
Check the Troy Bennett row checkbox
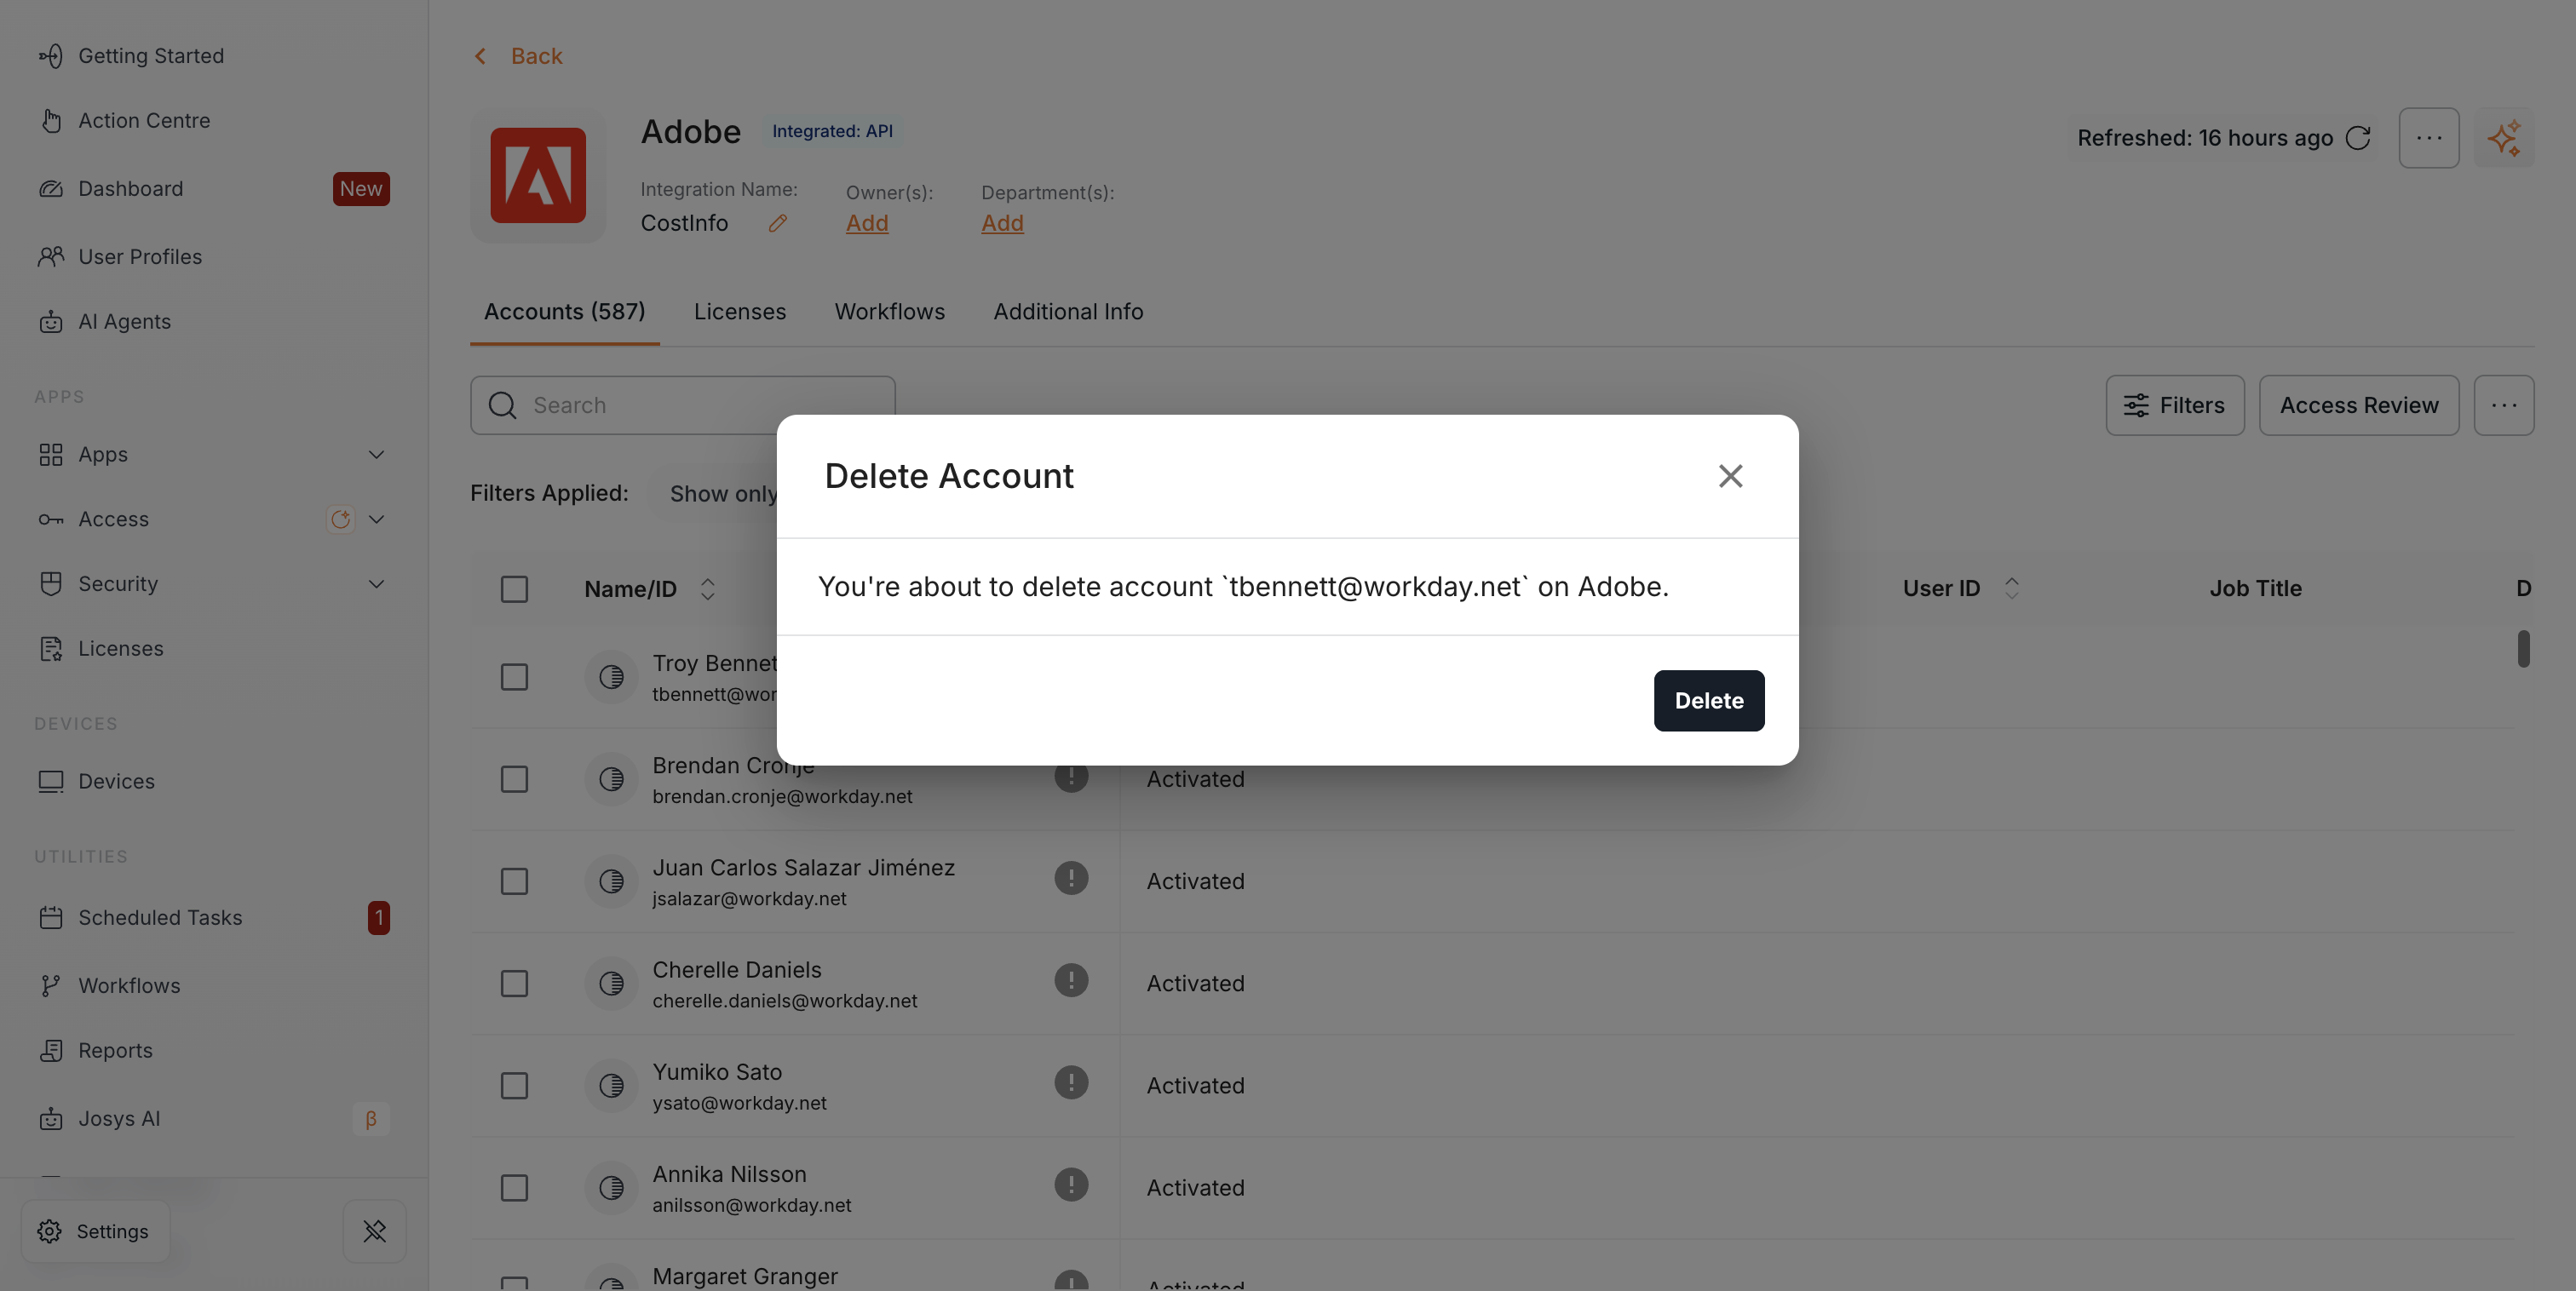click(x=514, y=678)
